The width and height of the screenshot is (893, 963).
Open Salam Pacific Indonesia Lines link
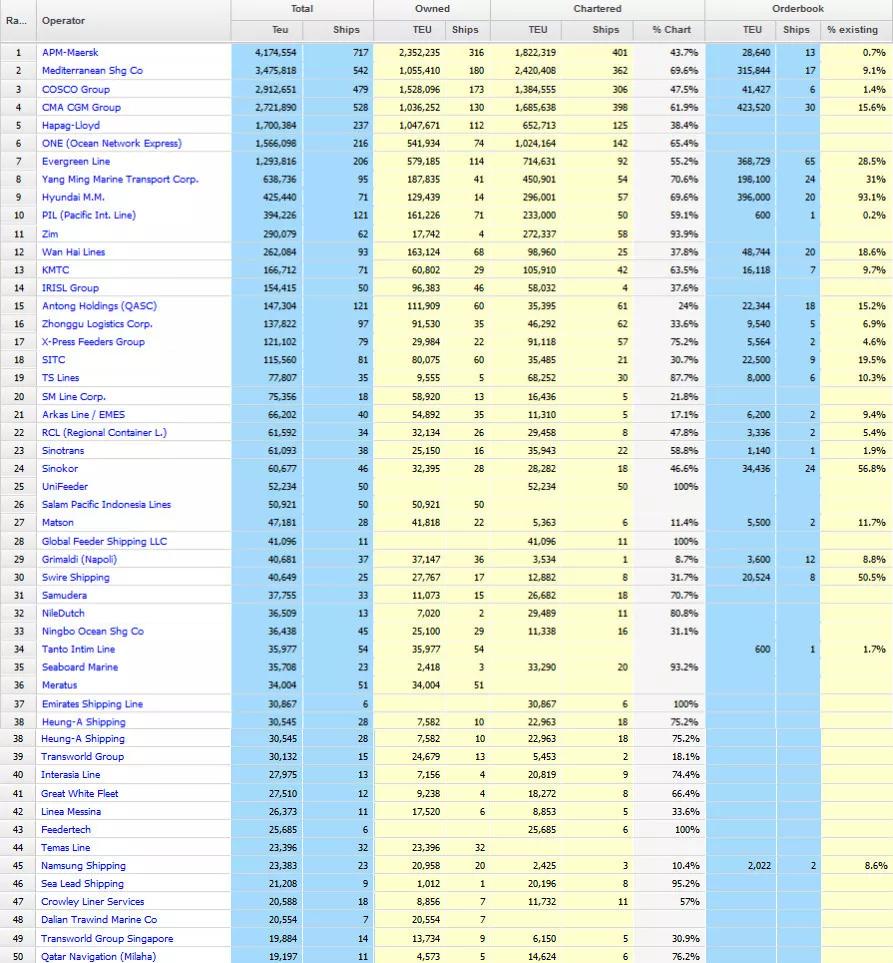(x=106, y=504)
